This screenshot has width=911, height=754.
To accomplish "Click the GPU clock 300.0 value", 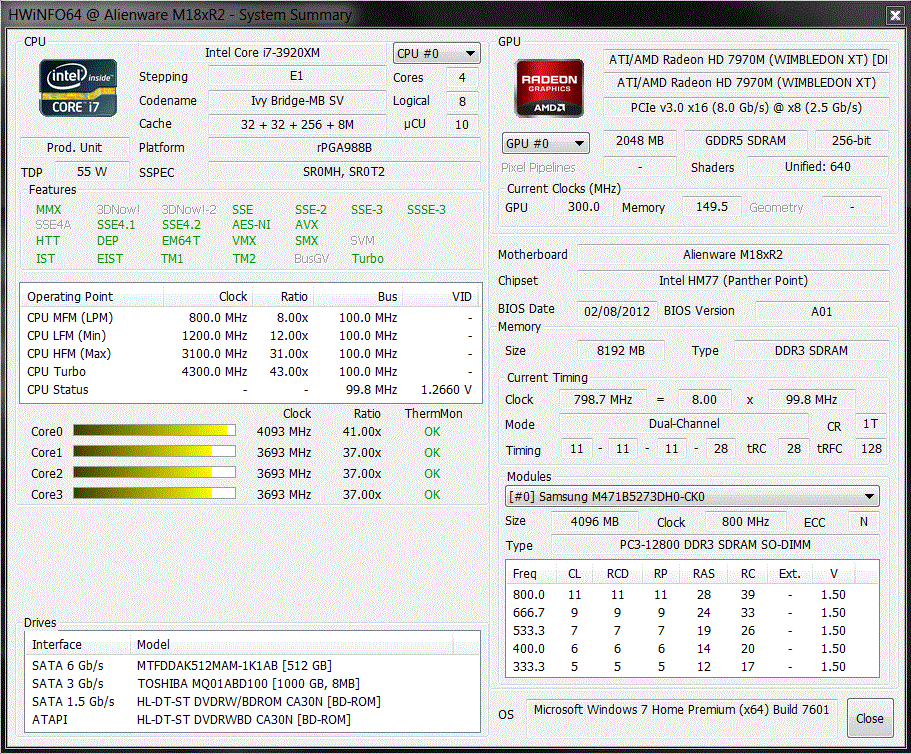I will click(583, 207).
